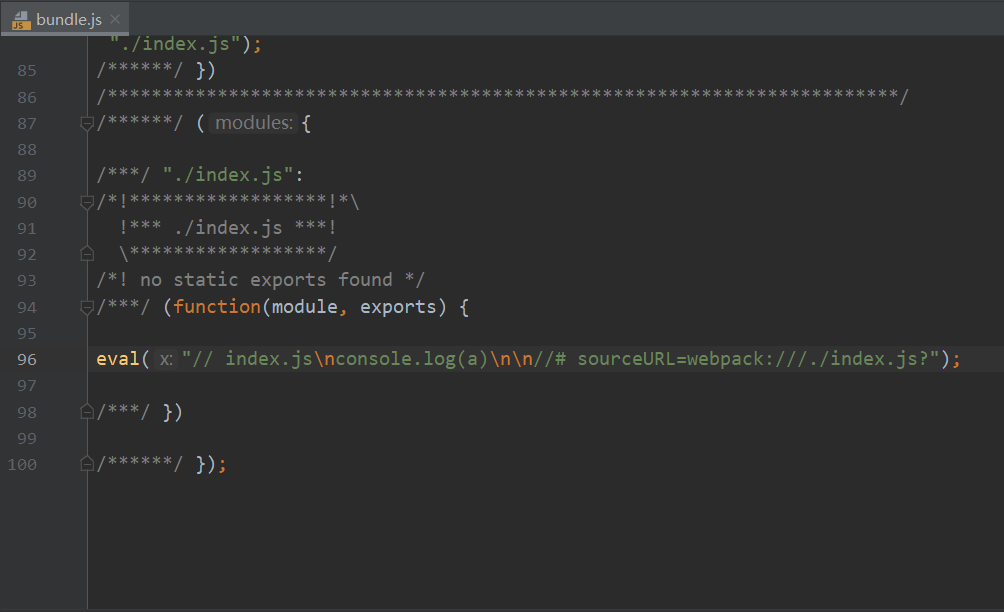The height and width of the screenshot is (612, 1004).
Task: Click console.log(a) in the eval string
Action: point(413,358)
